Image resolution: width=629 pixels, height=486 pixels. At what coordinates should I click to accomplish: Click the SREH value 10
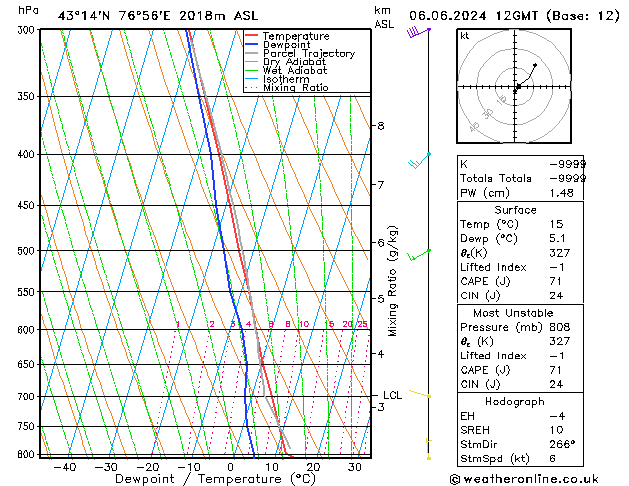(557, 430)
